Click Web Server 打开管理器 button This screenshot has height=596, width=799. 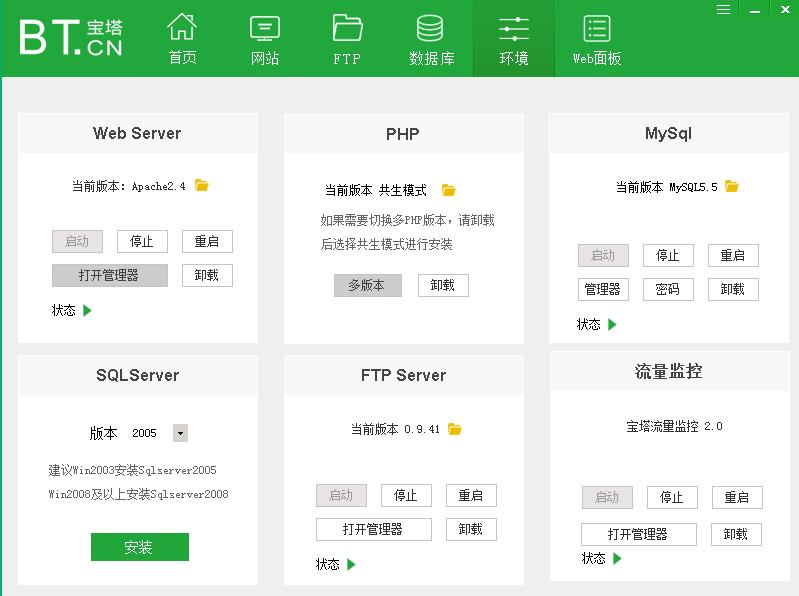tap(110, 276)
